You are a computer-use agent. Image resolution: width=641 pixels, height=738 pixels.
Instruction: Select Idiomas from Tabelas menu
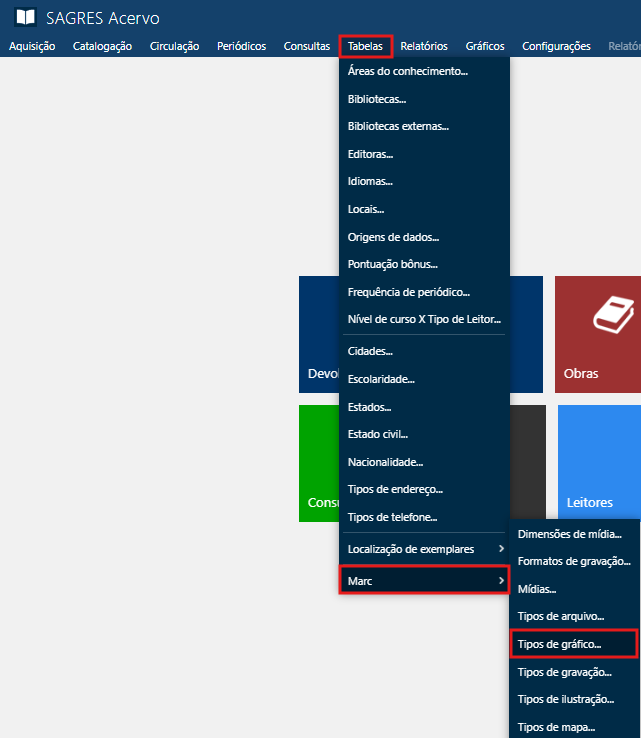tap(370, 182)
